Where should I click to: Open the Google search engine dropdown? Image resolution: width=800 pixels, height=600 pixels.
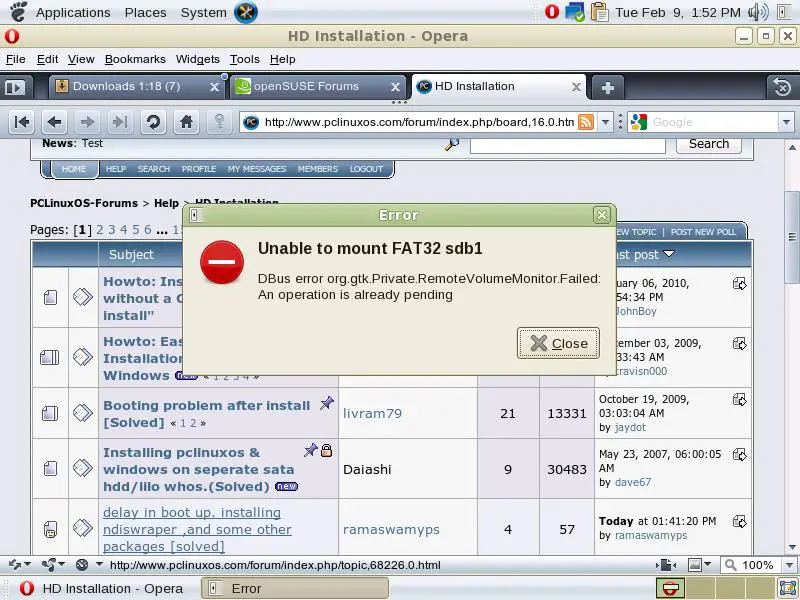point(786,122)
